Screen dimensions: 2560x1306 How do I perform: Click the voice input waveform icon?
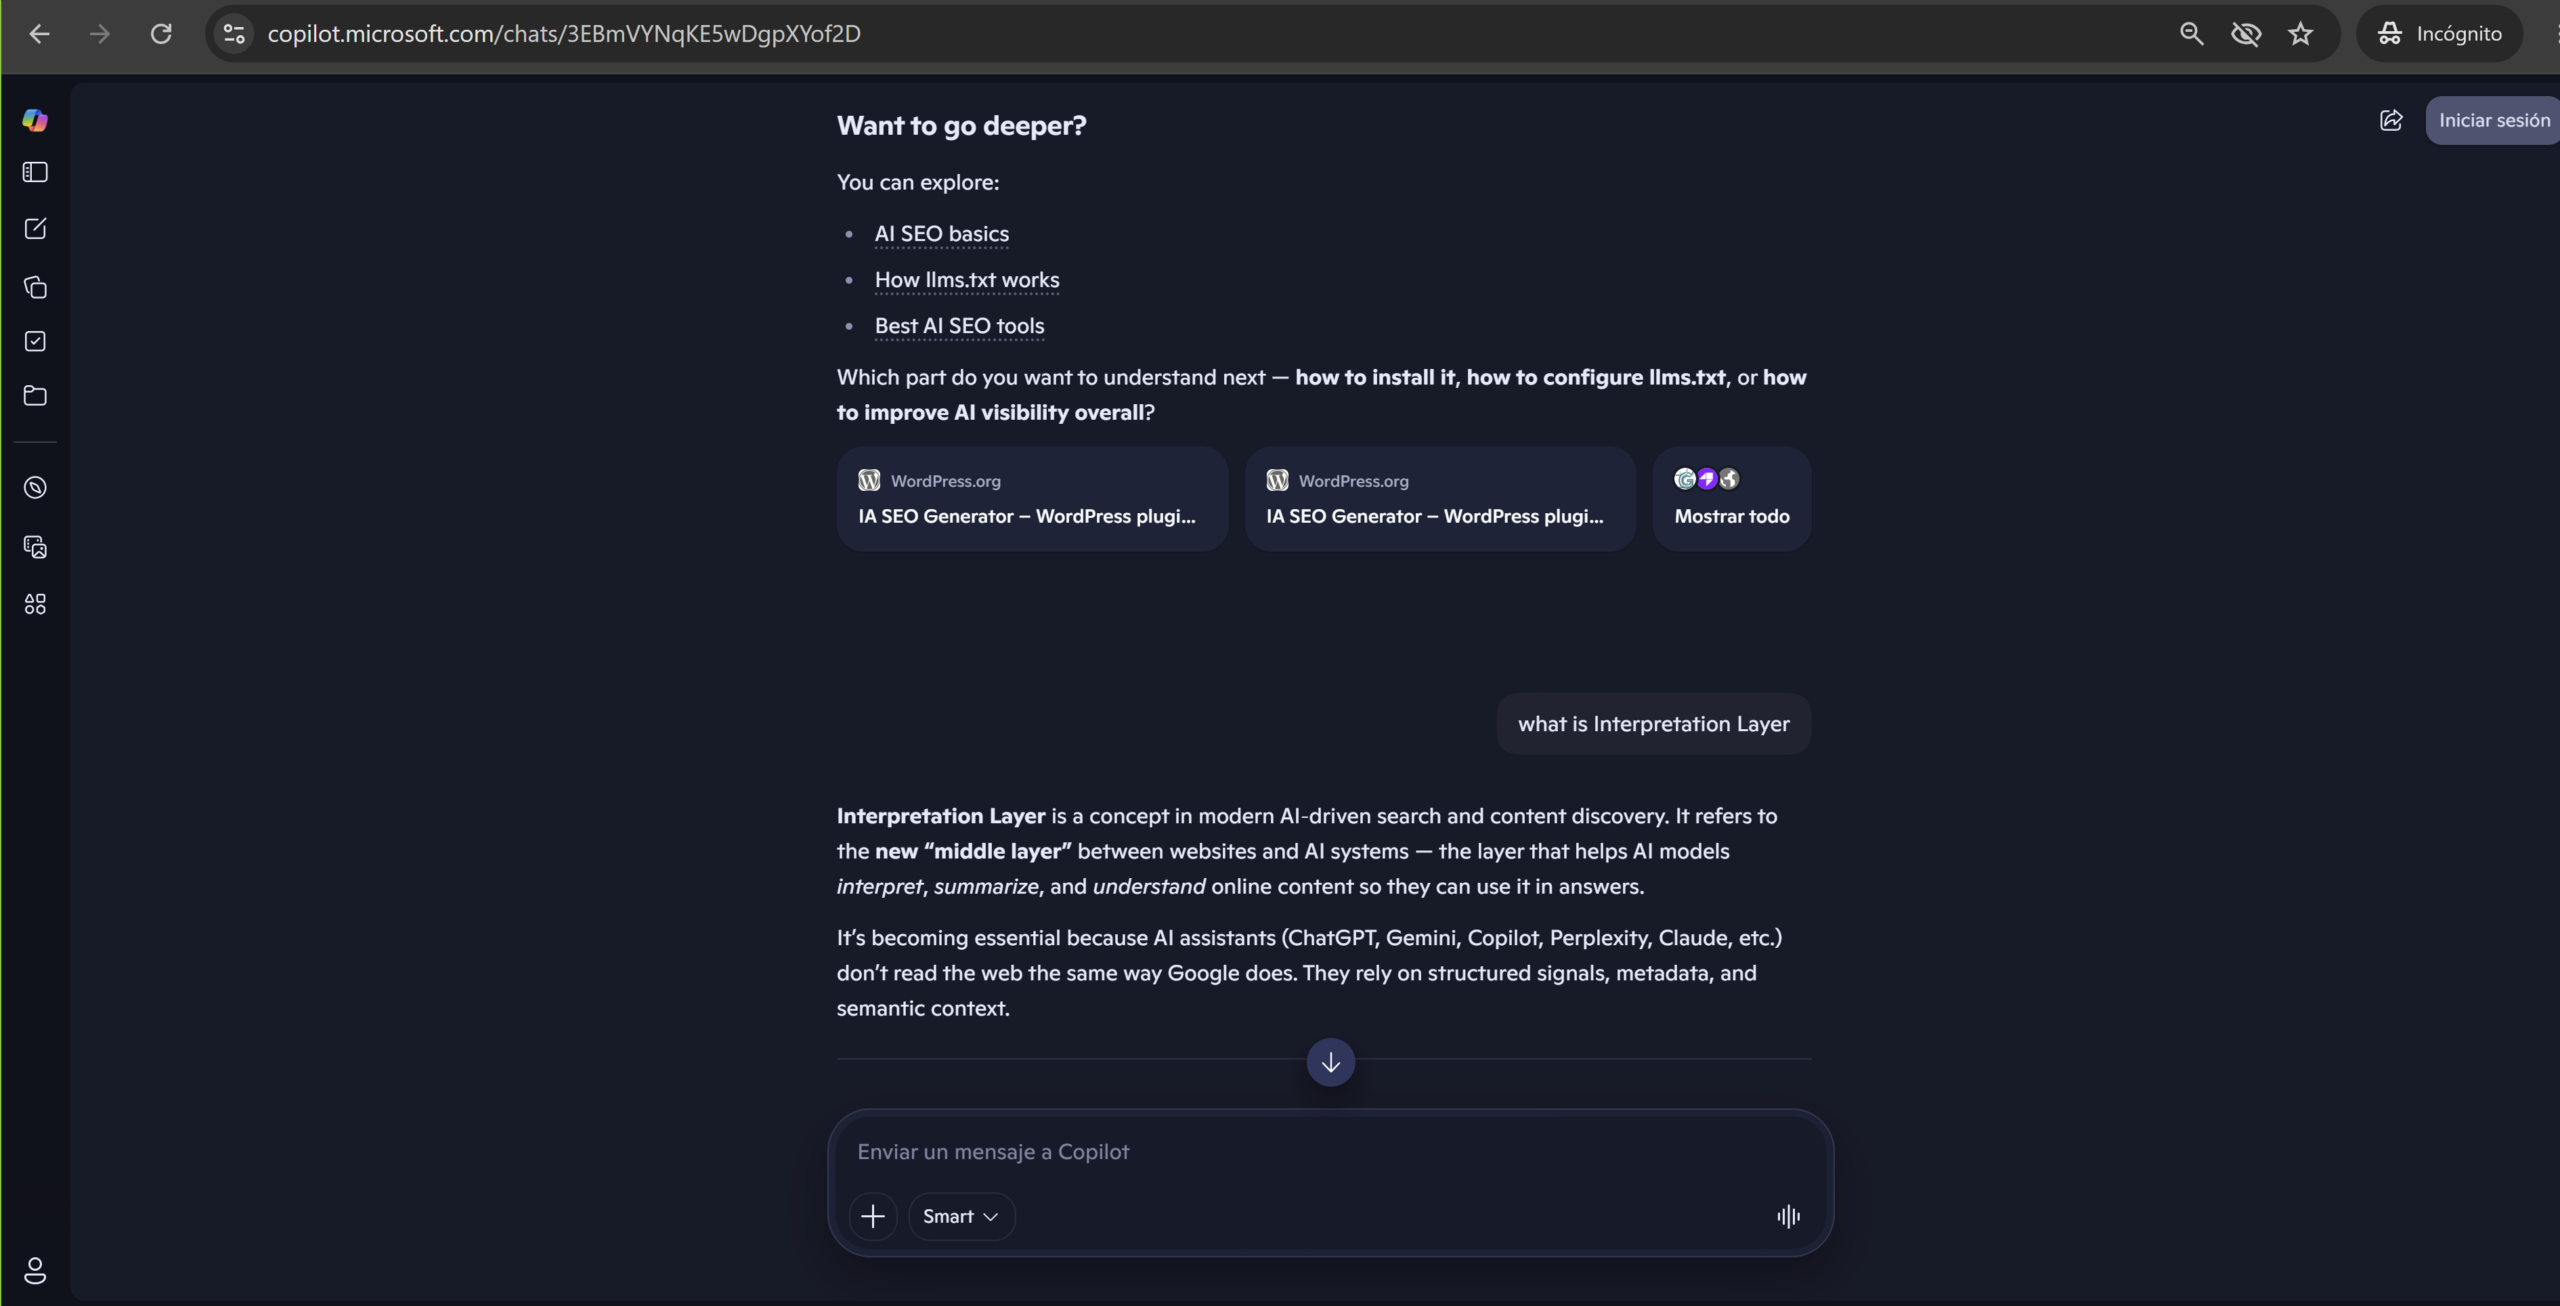tap(1788, 1216)
